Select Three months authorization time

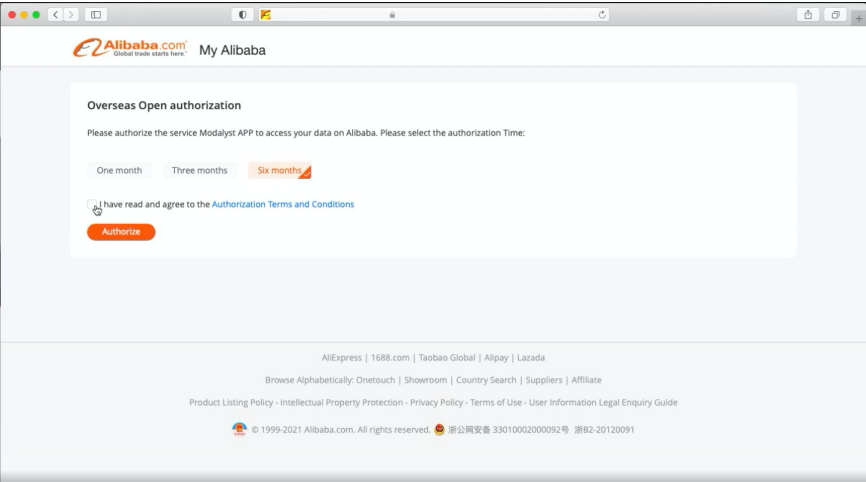199,171
